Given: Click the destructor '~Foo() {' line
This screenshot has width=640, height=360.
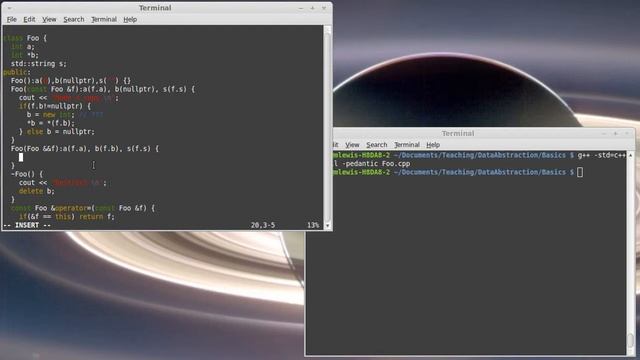Looking at the screenshot, I should 27,174.
